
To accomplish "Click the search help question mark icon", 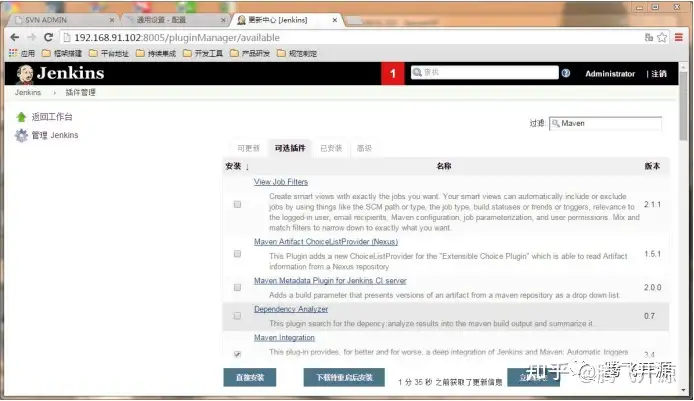I will pos(566,73).
